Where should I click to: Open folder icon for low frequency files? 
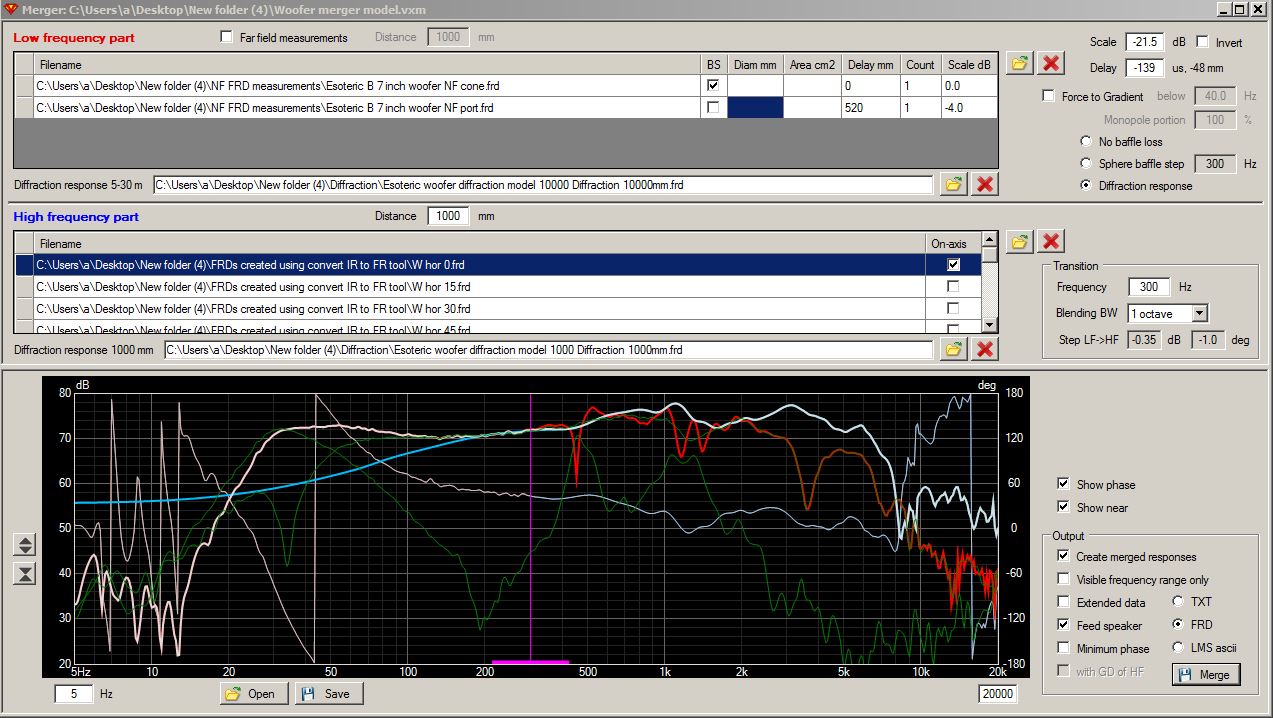(1019, 64)
